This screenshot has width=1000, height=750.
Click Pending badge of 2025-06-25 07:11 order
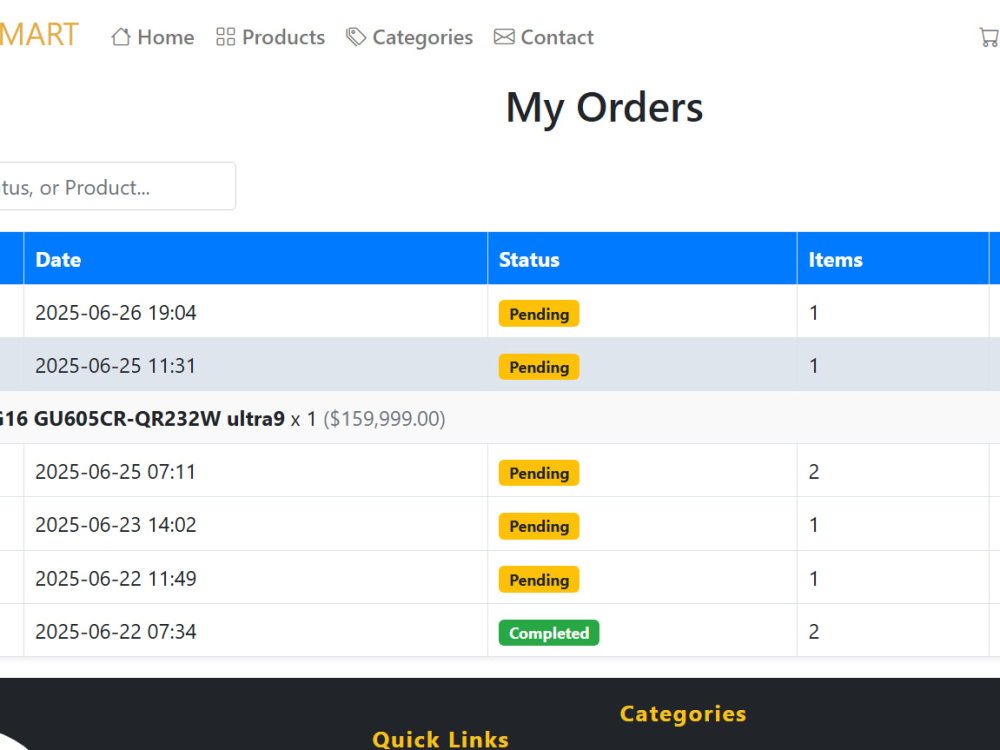pos(539,473)
